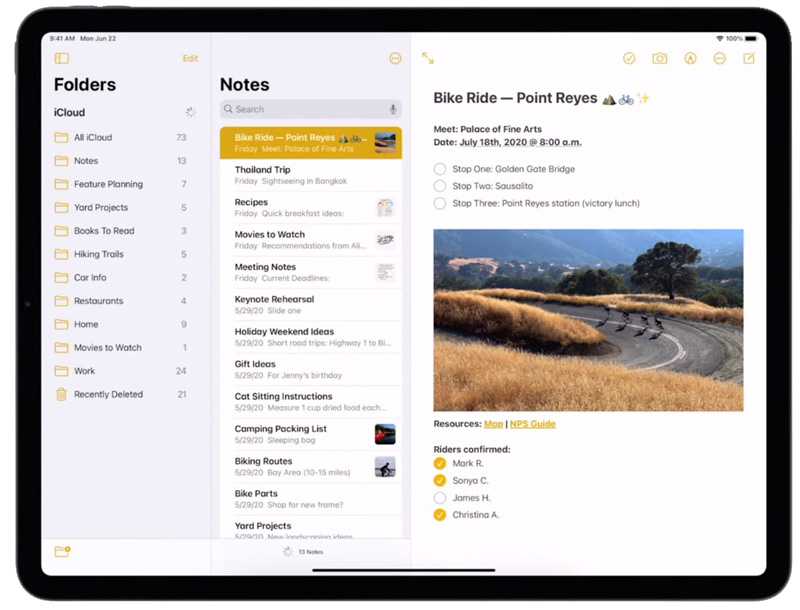Open the Gift Ideas note
800x610 pixels.
click(x=311, y=369)
